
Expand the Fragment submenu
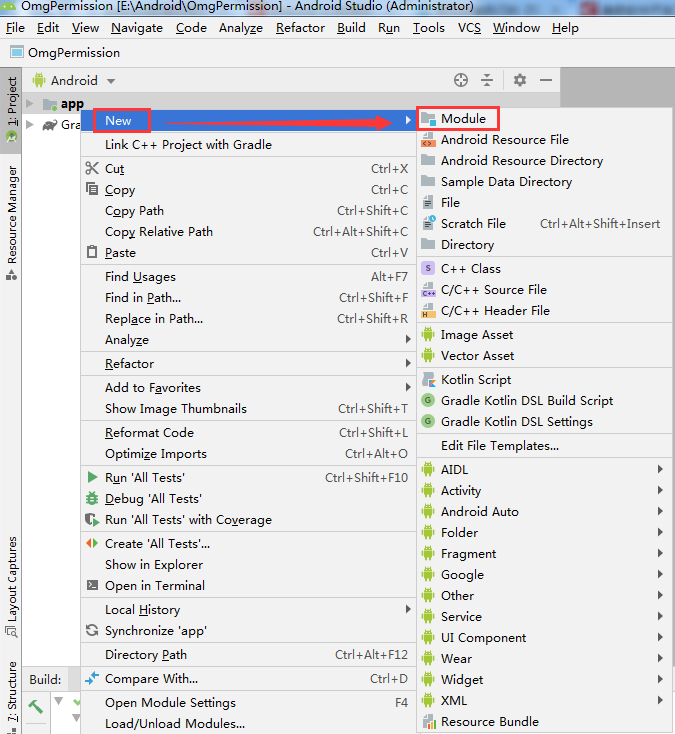tap(660, 553)
